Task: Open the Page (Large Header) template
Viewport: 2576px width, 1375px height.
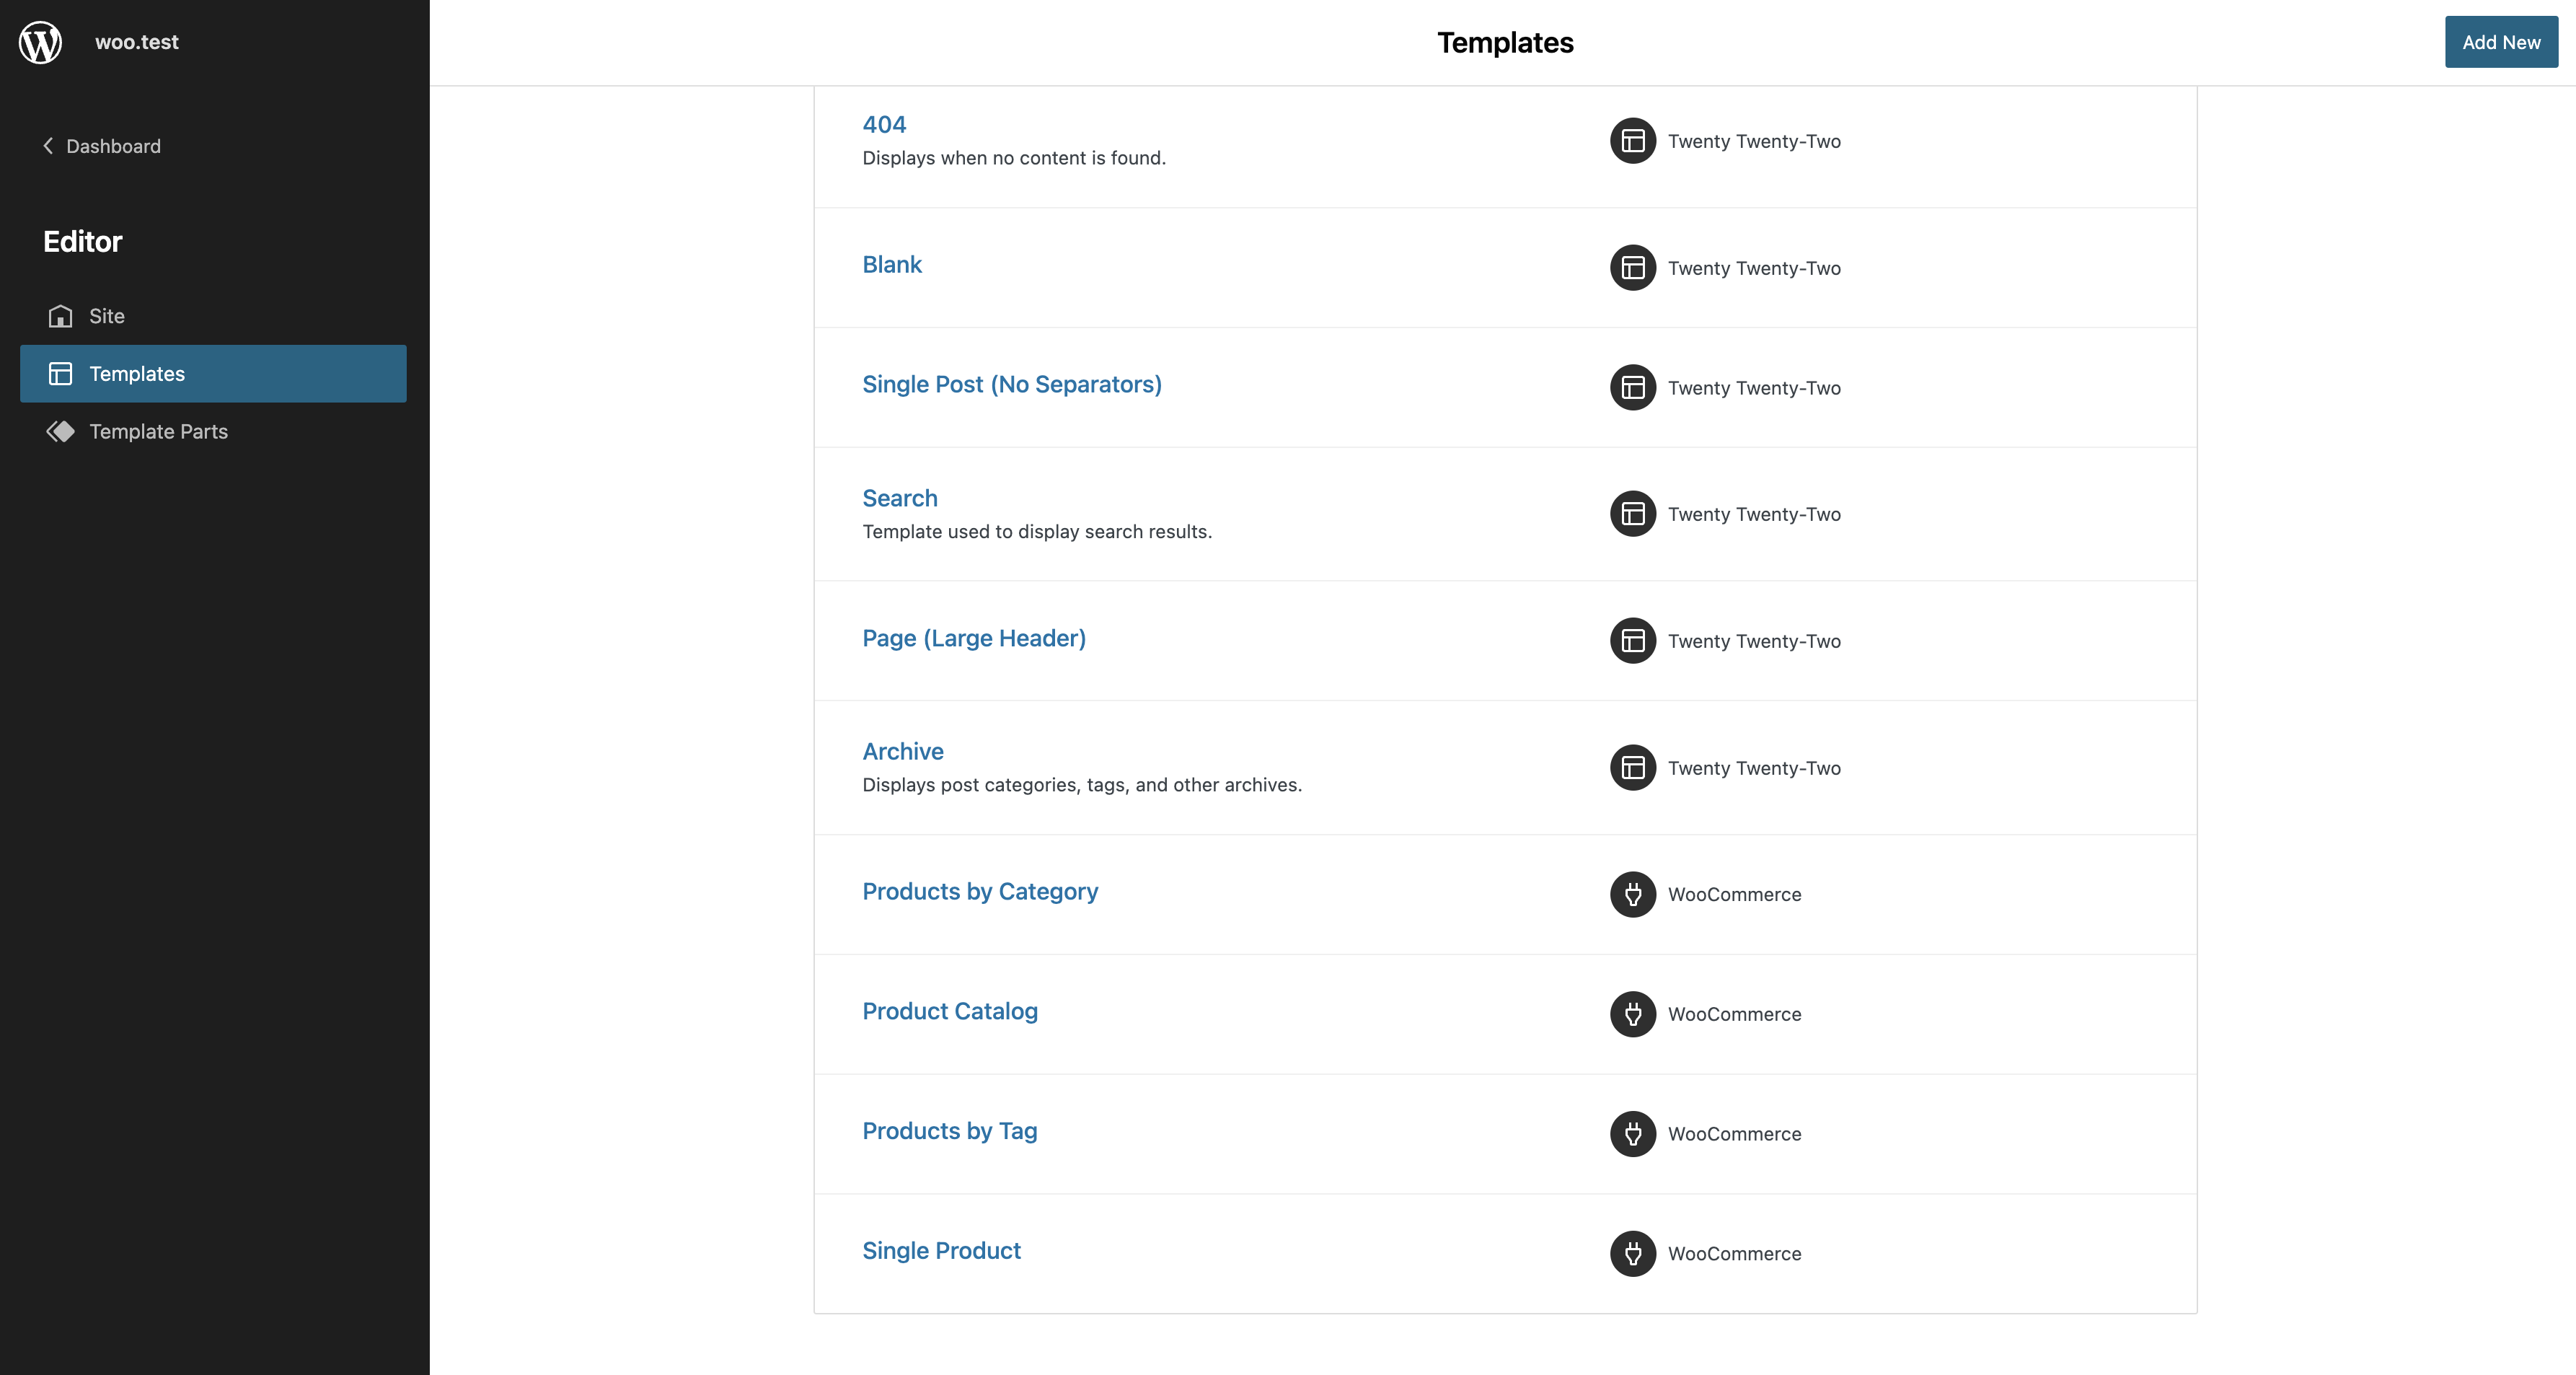Action: (x=974, y=638)
